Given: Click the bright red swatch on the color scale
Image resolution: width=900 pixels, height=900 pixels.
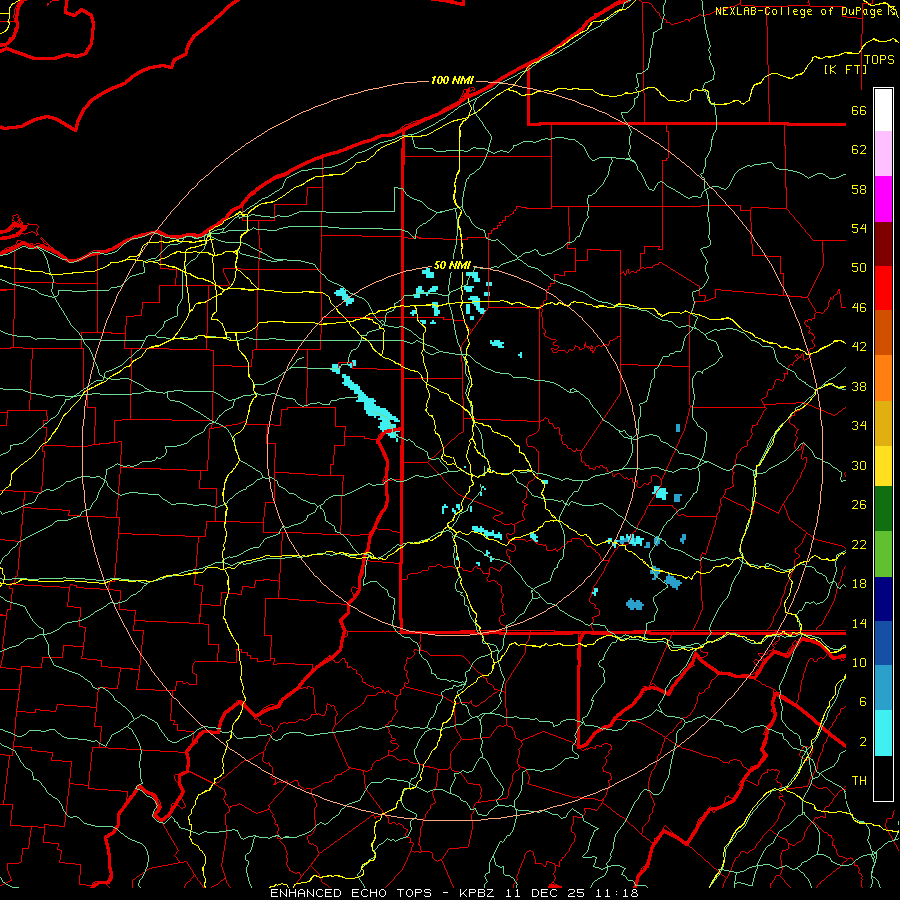Looking at the screenshot, I should point(883,288).
